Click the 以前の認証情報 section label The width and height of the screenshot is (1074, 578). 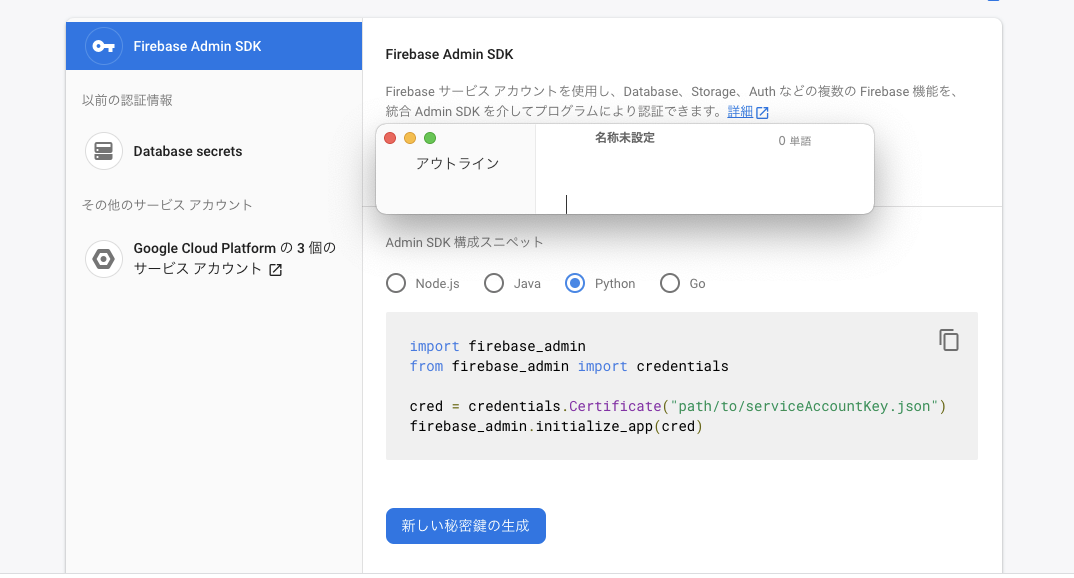coord(127,101)
